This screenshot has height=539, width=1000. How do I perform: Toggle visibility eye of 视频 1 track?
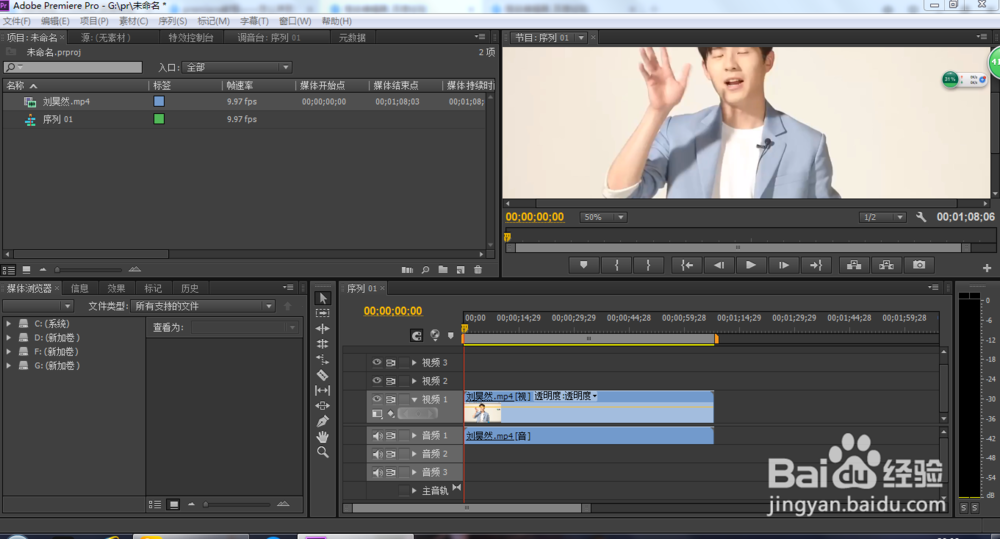tap(377, 399)
